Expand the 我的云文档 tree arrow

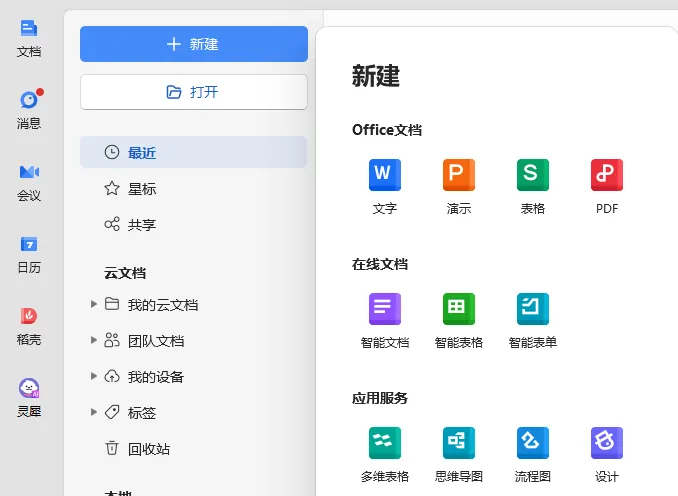coord(93,304)
